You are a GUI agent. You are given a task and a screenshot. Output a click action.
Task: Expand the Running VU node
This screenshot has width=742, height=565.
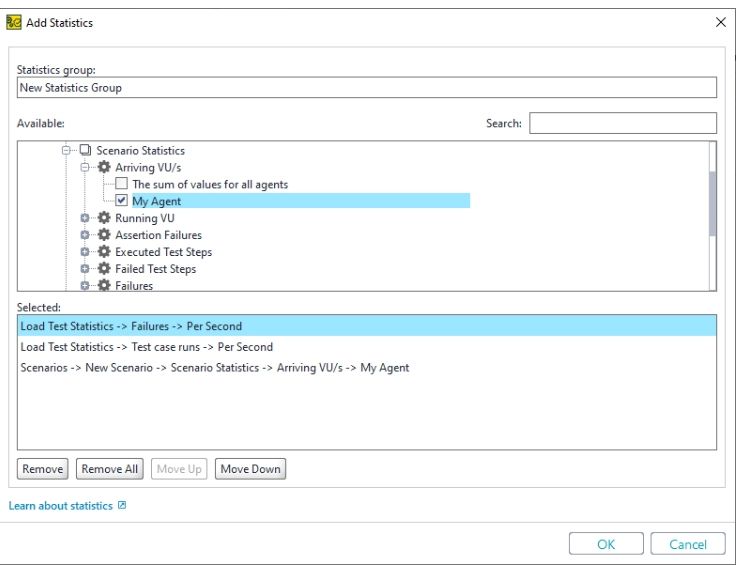[x=85, y=218]
